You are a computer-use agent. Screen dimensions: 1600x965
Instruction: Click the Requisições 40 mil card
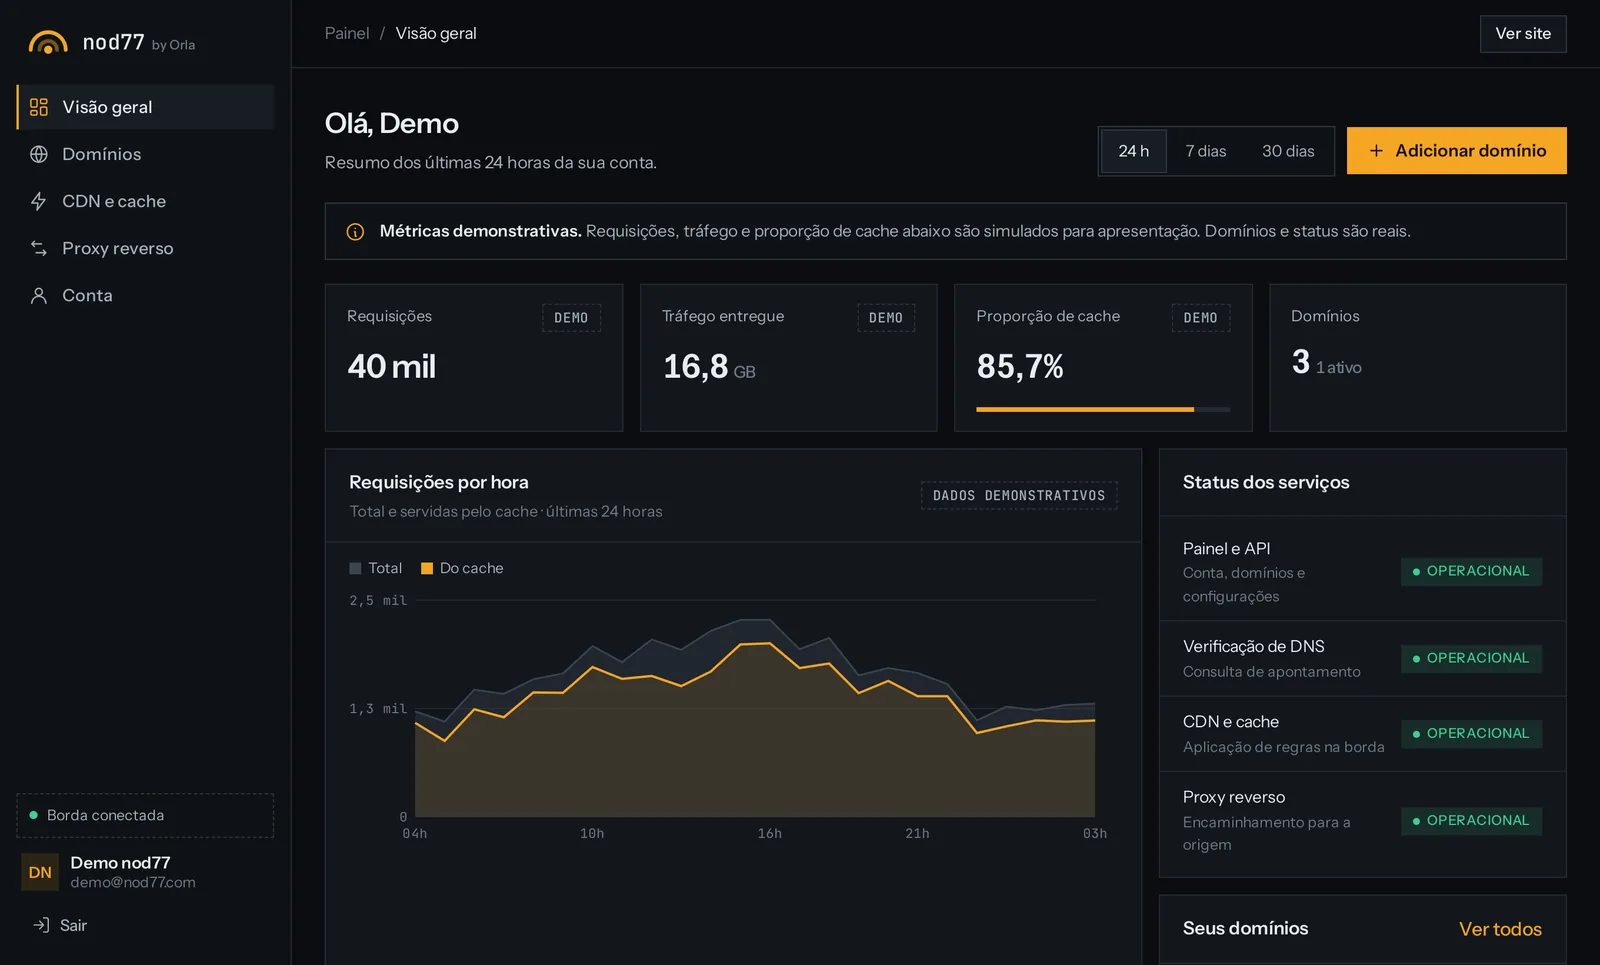pos(474,358)
